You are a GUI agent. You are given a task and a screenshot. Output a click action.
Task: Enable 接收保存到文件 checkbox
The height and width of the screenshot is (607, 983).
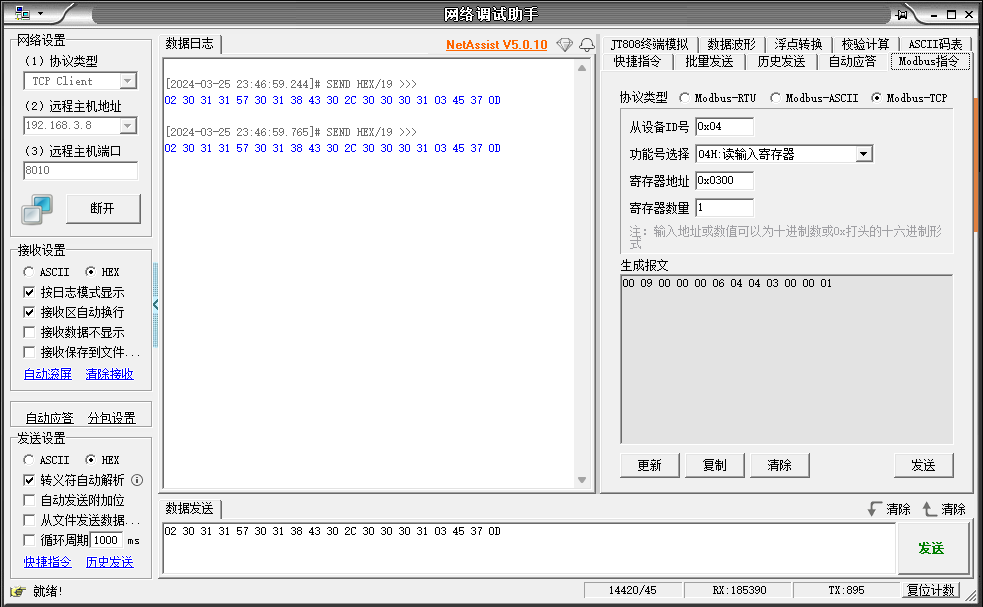point(29,352)
